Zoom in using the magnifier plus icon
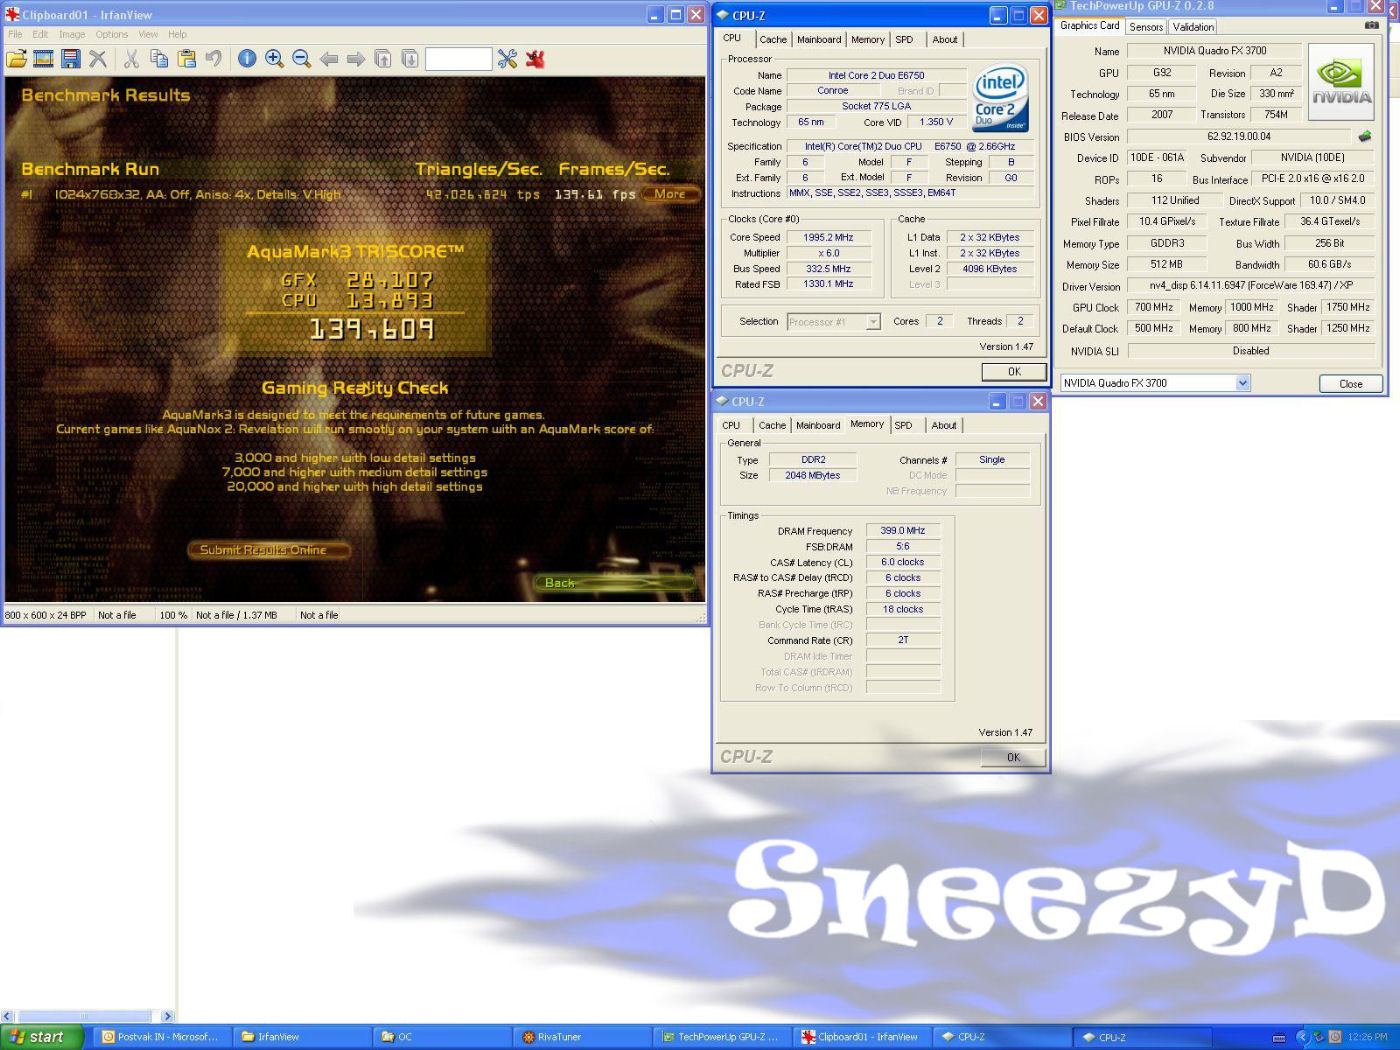The image size is (1400, 1050). click(x=274, y=59)
